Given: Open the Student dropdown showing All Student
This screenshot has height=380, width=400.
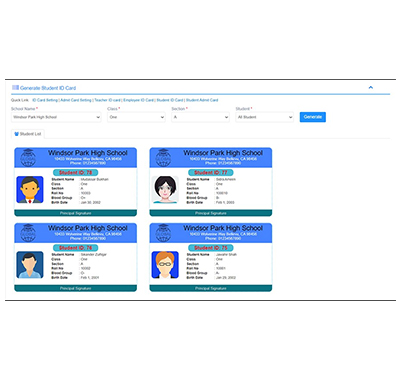Looking at the screenshot, I should click(265, 117).
